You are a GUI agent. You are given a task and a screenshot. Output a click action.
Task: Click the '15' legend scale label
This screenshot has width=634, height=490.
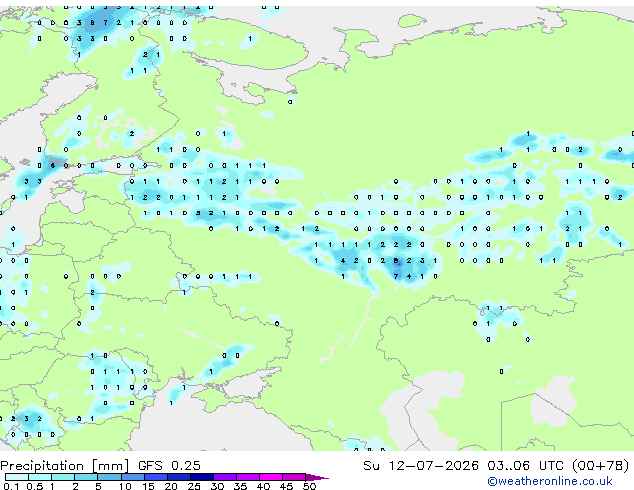click(148, 486)
